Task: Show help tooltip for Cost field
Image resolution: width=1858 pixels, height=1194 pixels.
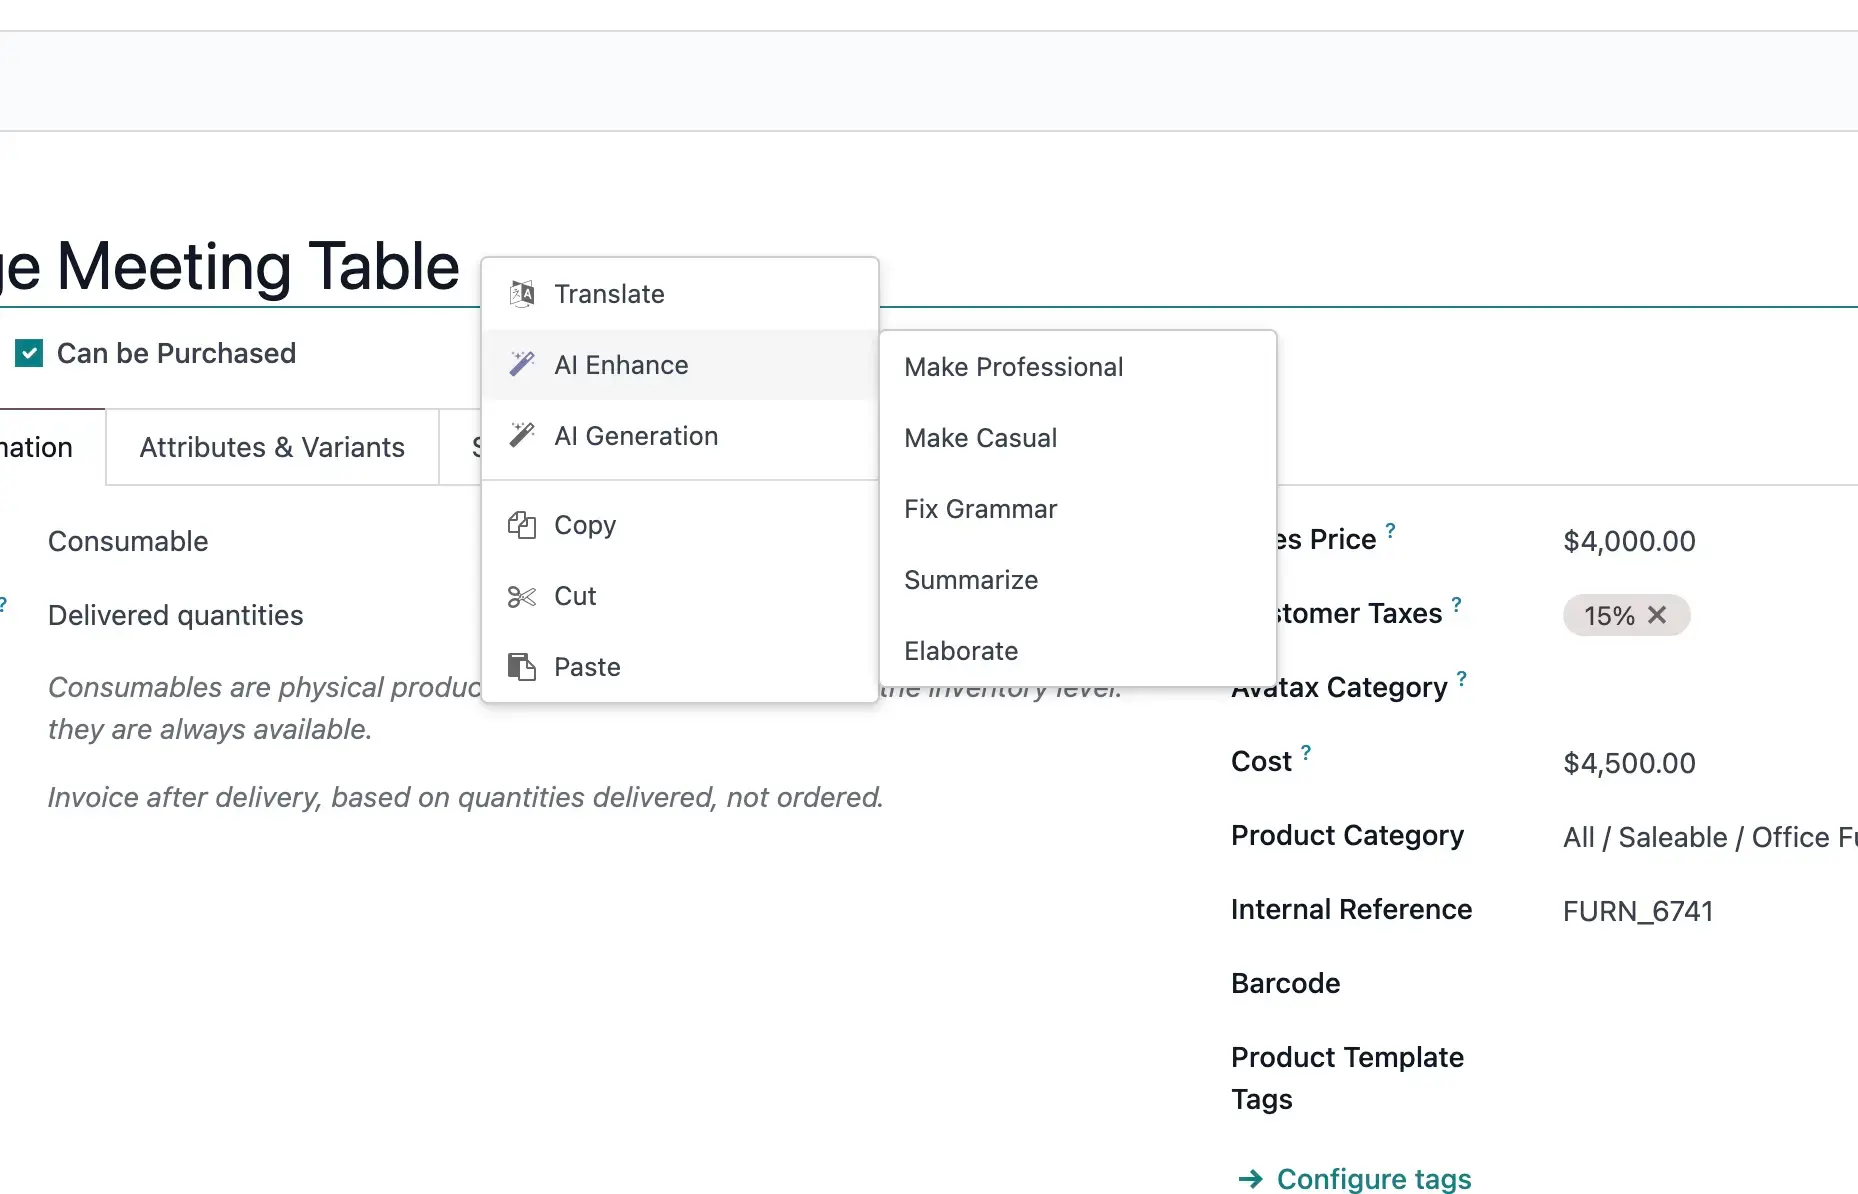Action: click(1306, 752)
